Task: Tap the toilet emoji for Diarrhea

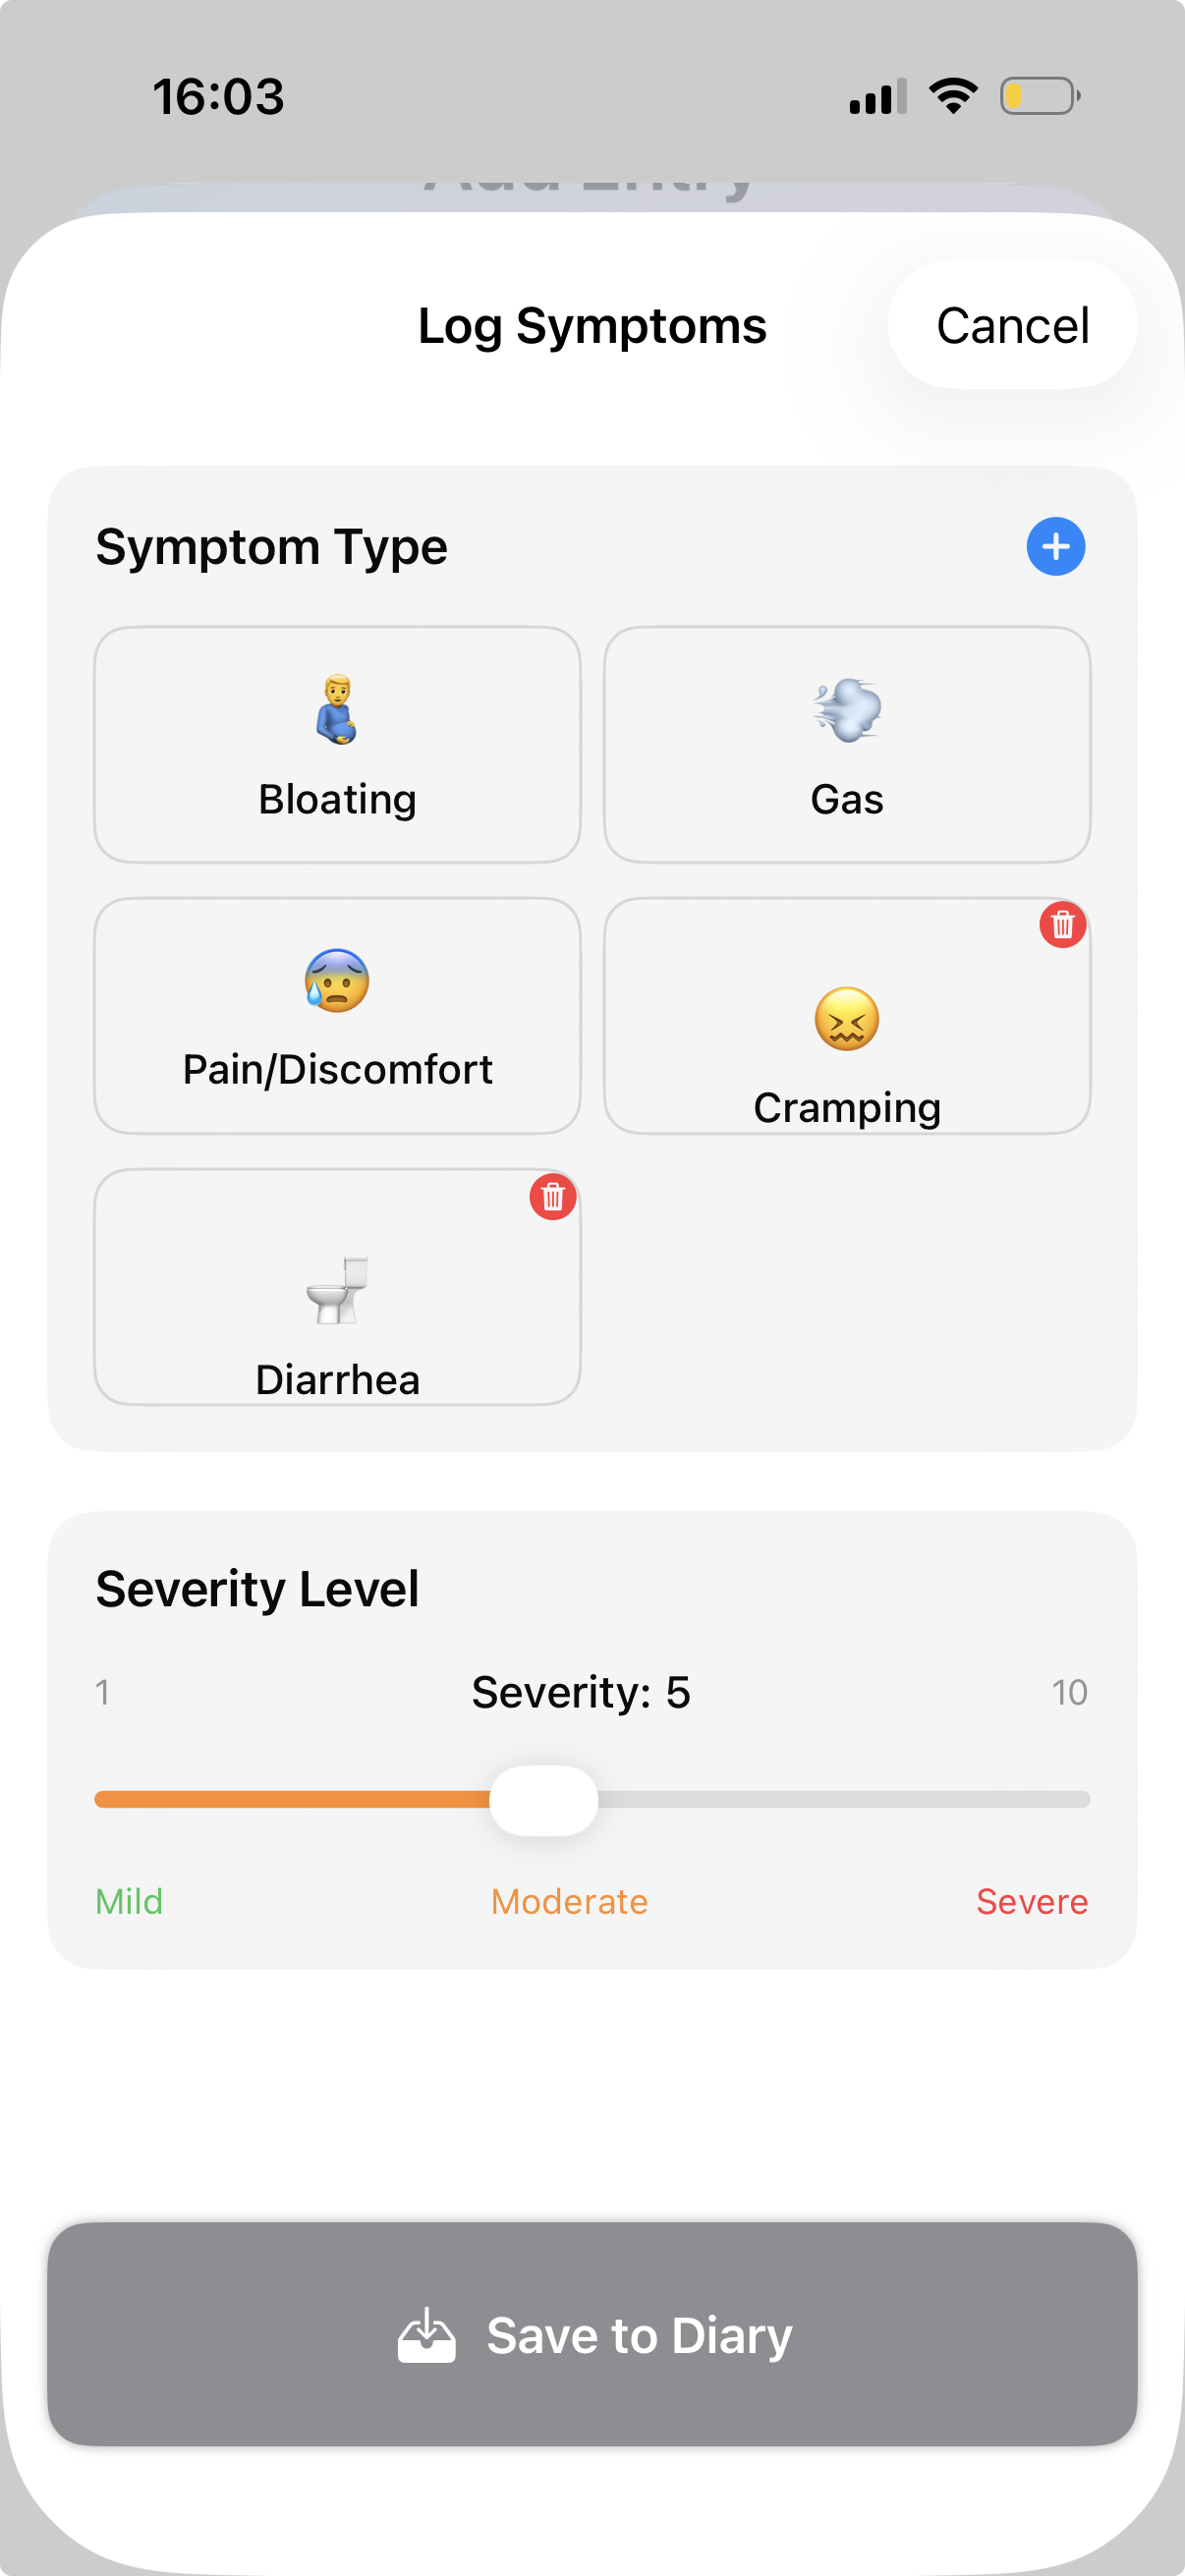Action: pyautogui.click(x=337, y=1290)
